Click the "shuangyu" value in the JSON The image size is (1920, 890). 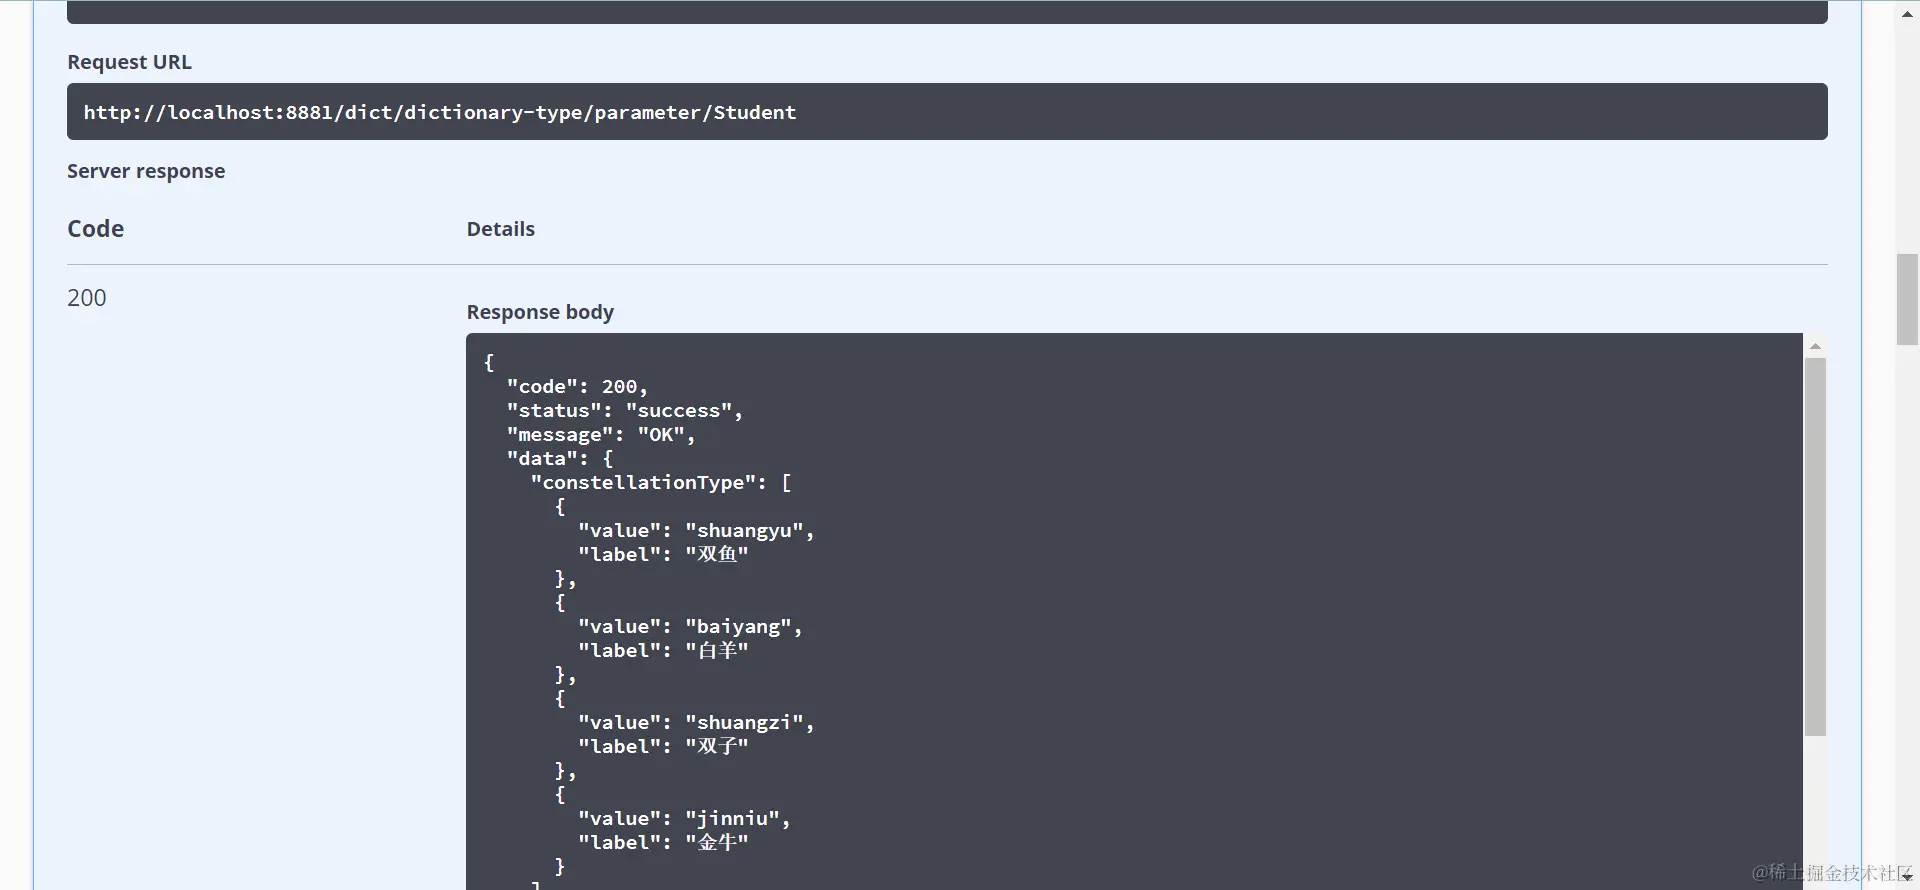coord(749,531)
